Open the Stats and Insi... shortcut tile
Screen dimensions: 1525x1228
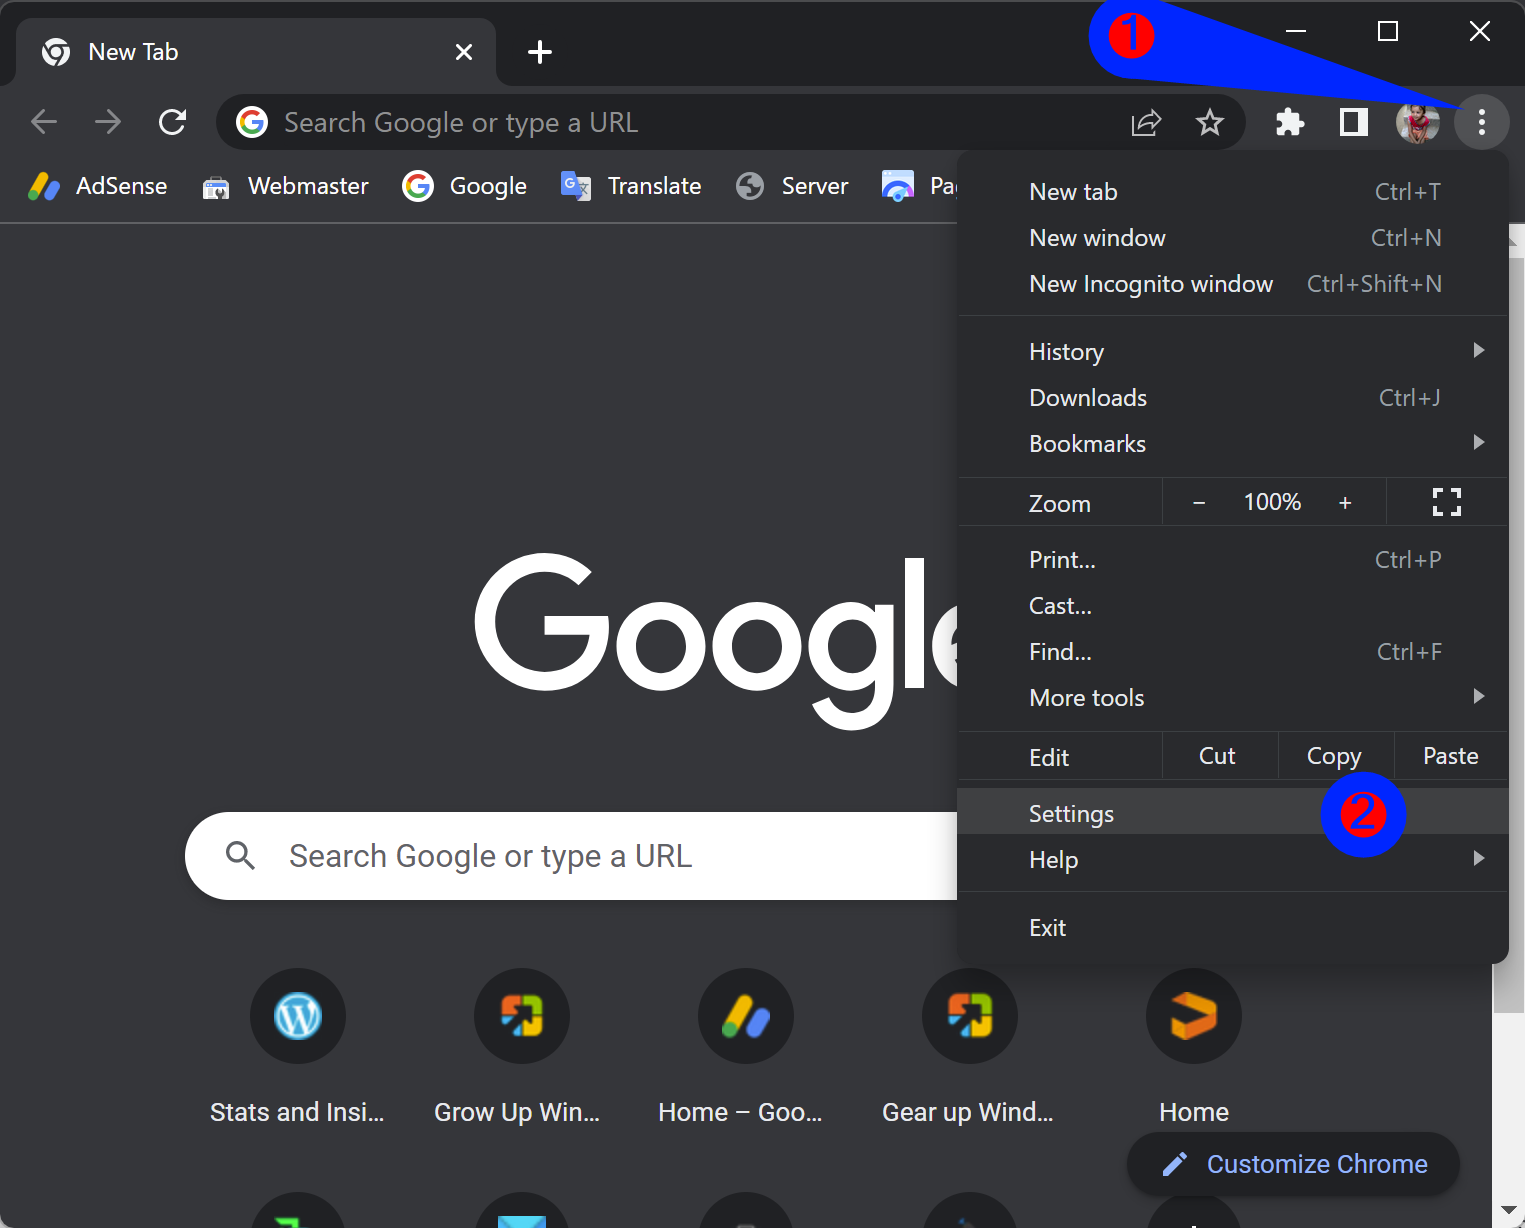pos(298,1048)
